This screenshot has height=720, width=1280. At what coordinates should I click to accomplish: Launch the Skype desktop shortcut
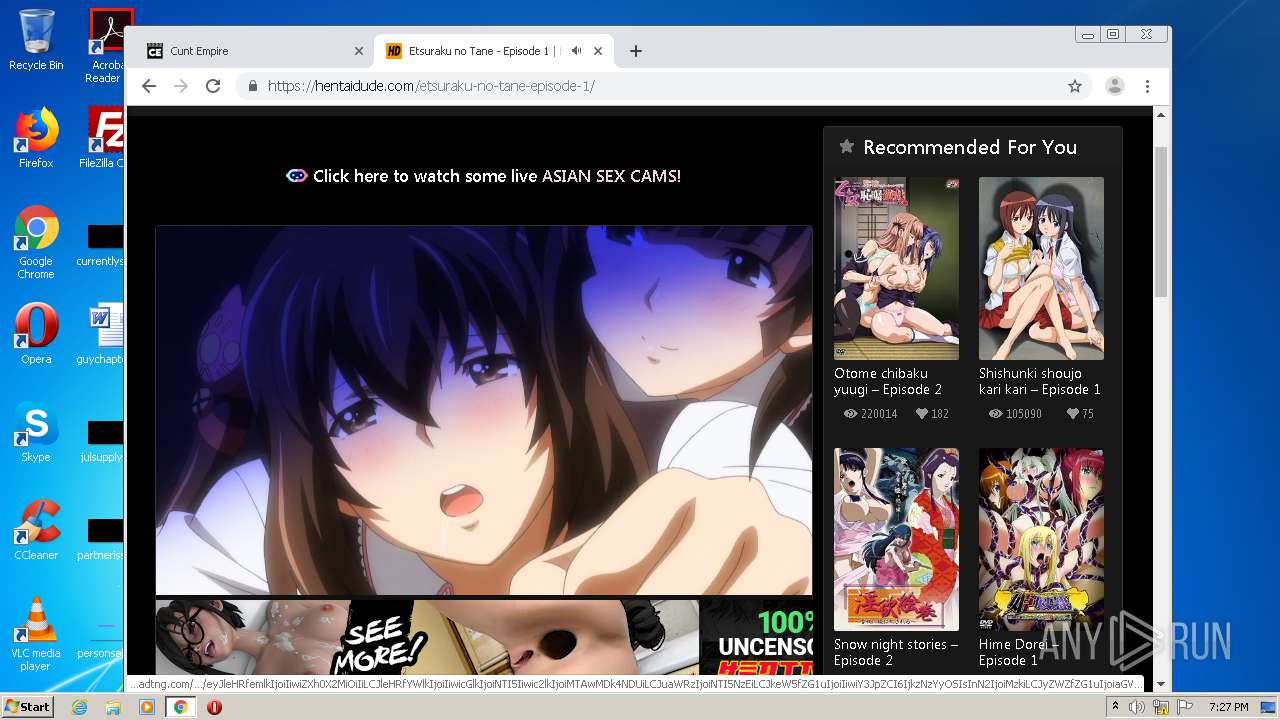point(36,432)
